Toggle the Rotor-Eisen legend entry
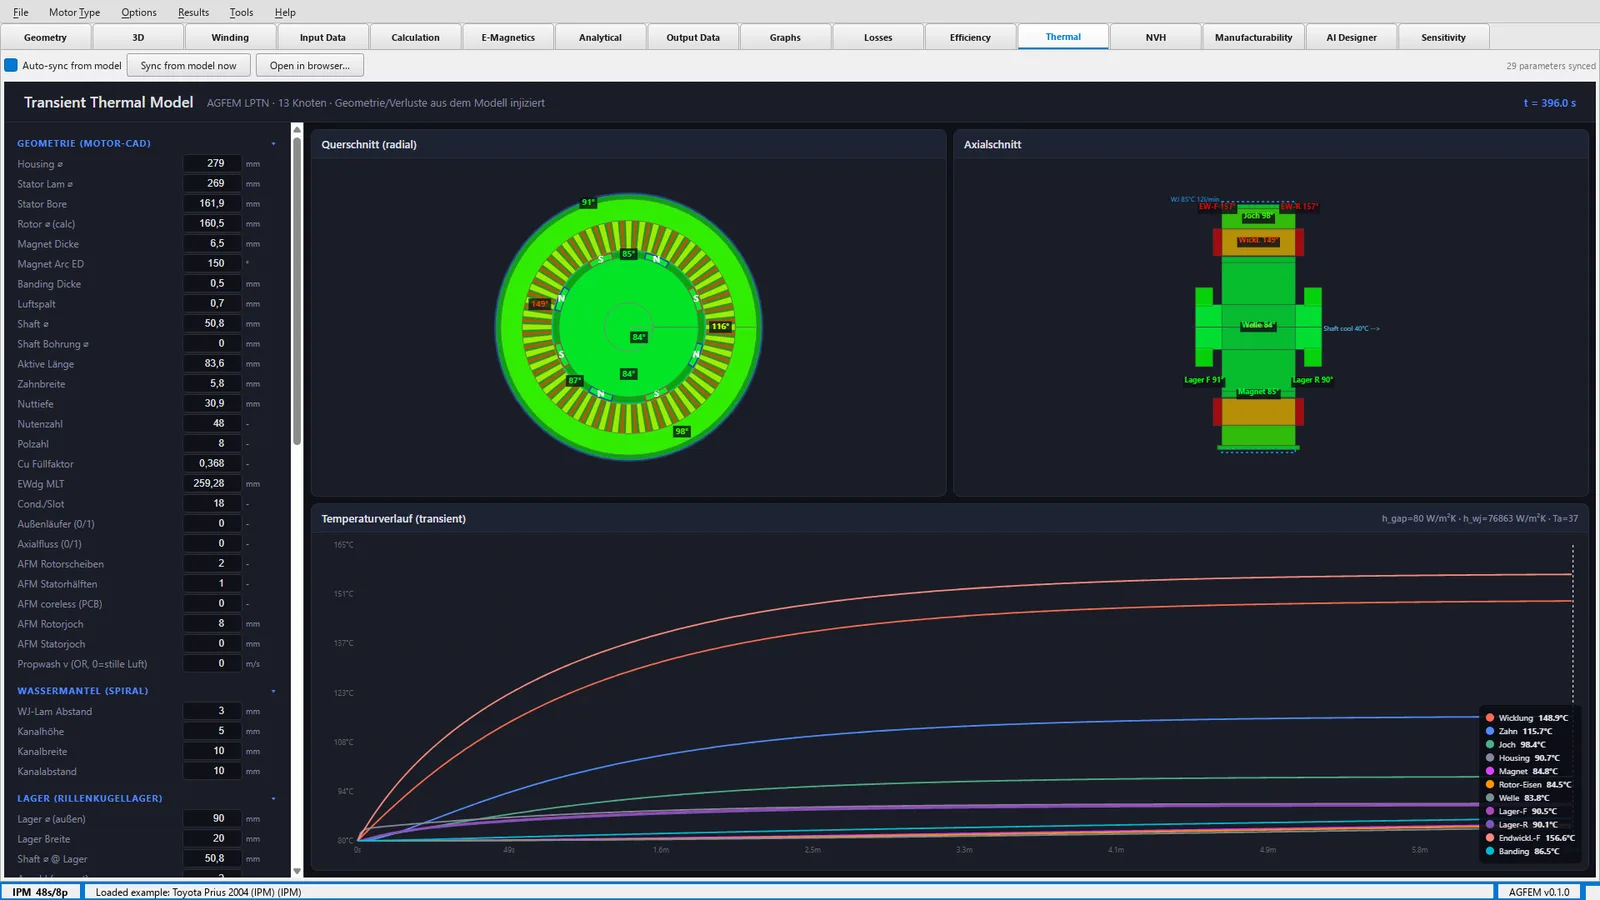This screenshot has height=900, width=1600. [1529, 785]
